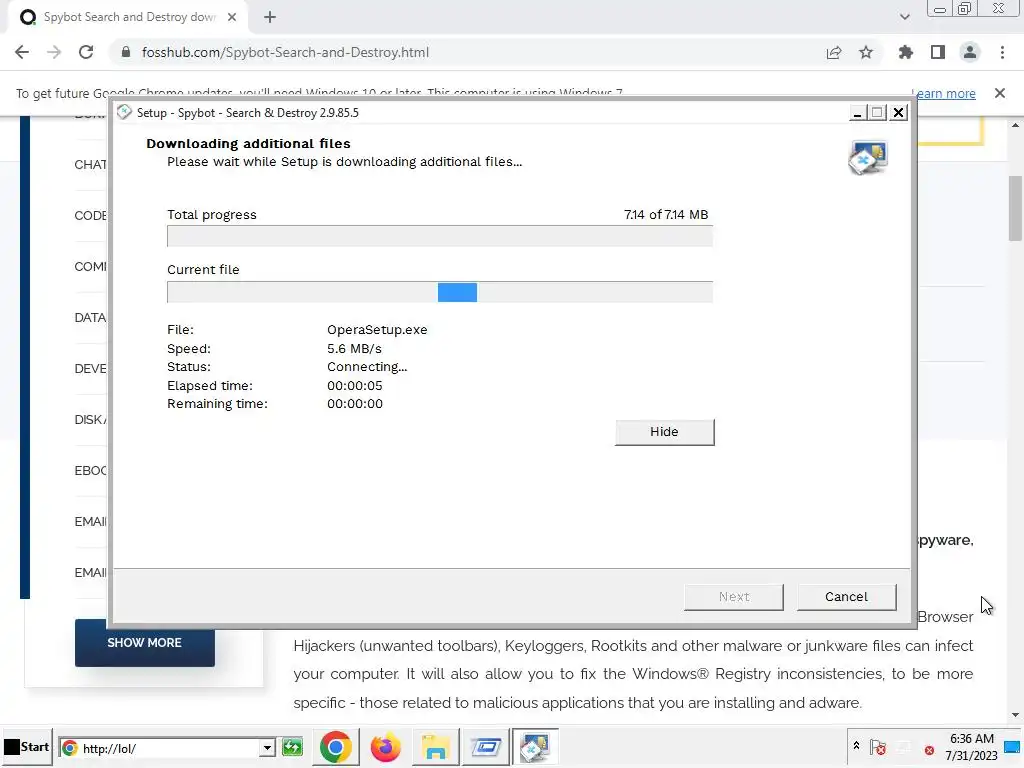Click the Current file progress bar
This screenshot has height=768, width=1024.
tap(440, 292)
